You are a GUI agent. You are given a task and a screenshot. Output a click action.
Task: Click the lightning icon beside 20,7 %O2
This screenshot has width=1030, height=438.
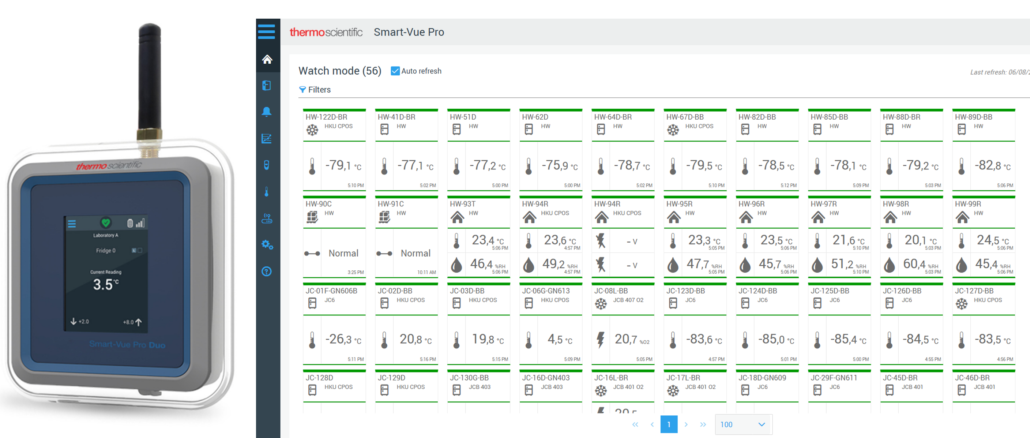click(x=600, y=340)
